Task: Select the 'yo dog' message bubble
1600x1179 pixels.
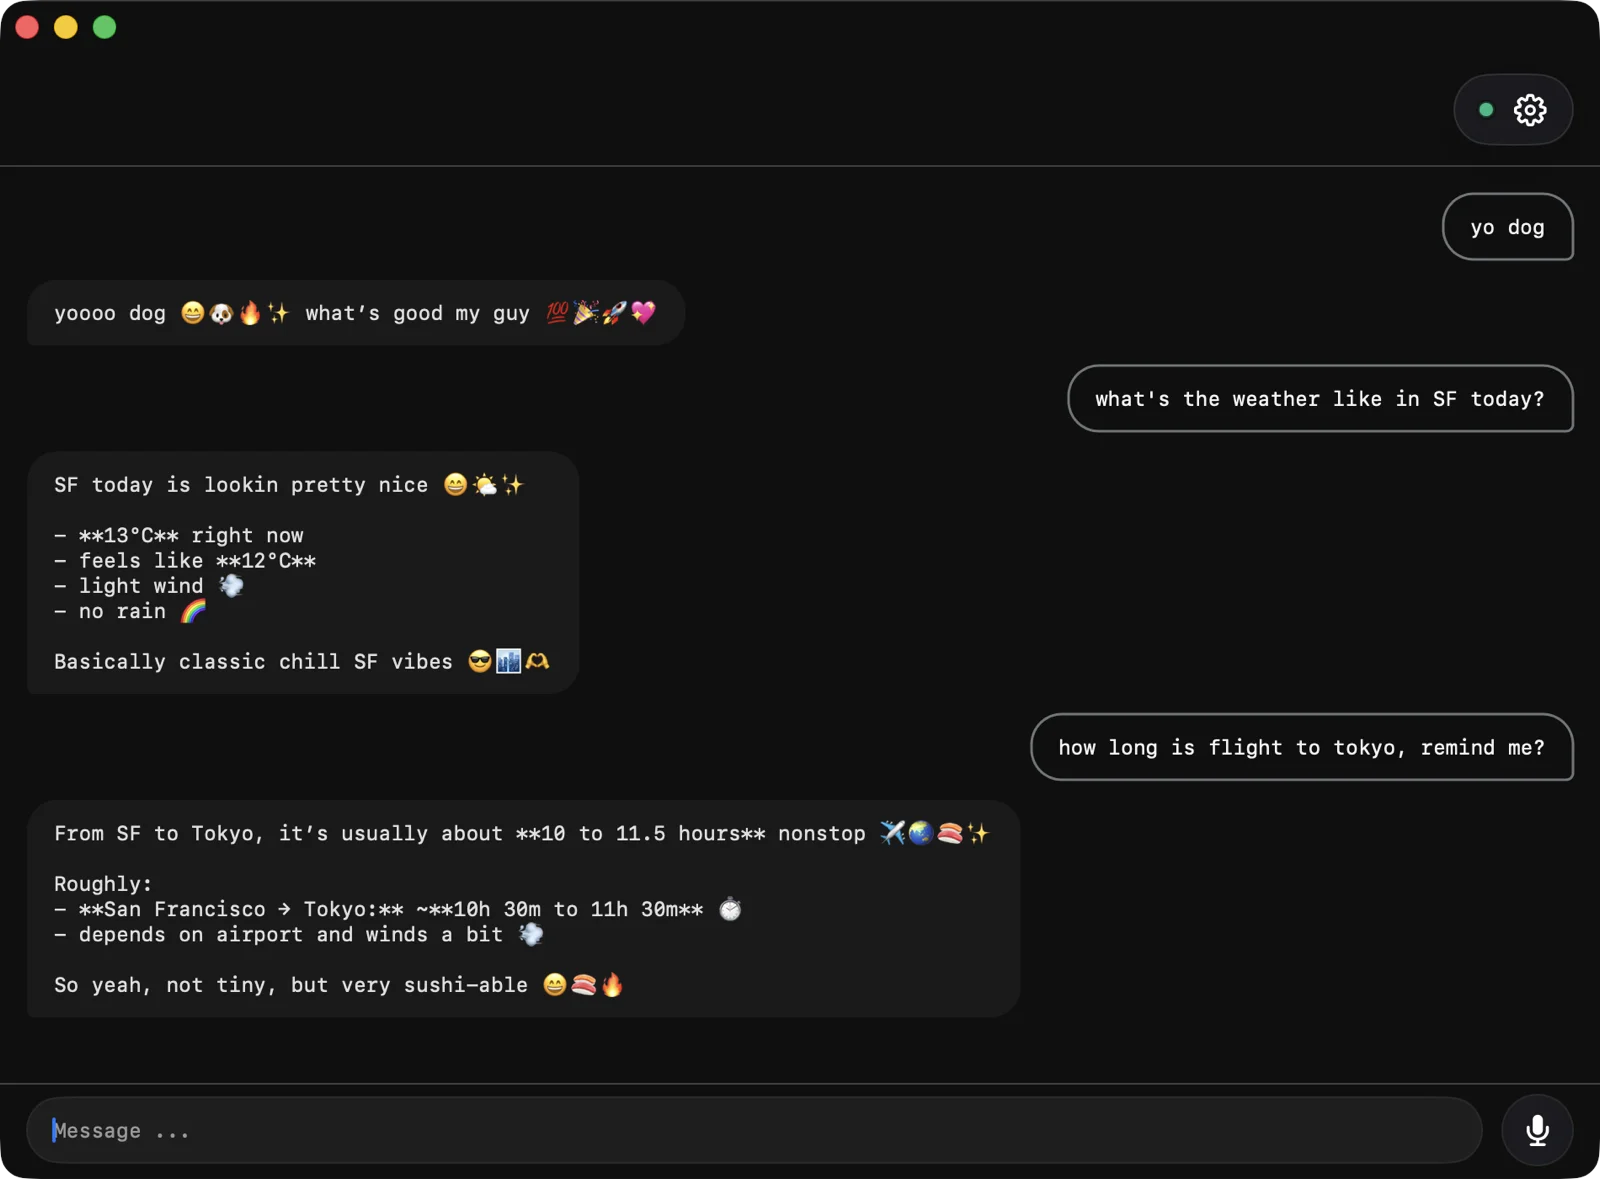Action: [x=1508, y=227]
